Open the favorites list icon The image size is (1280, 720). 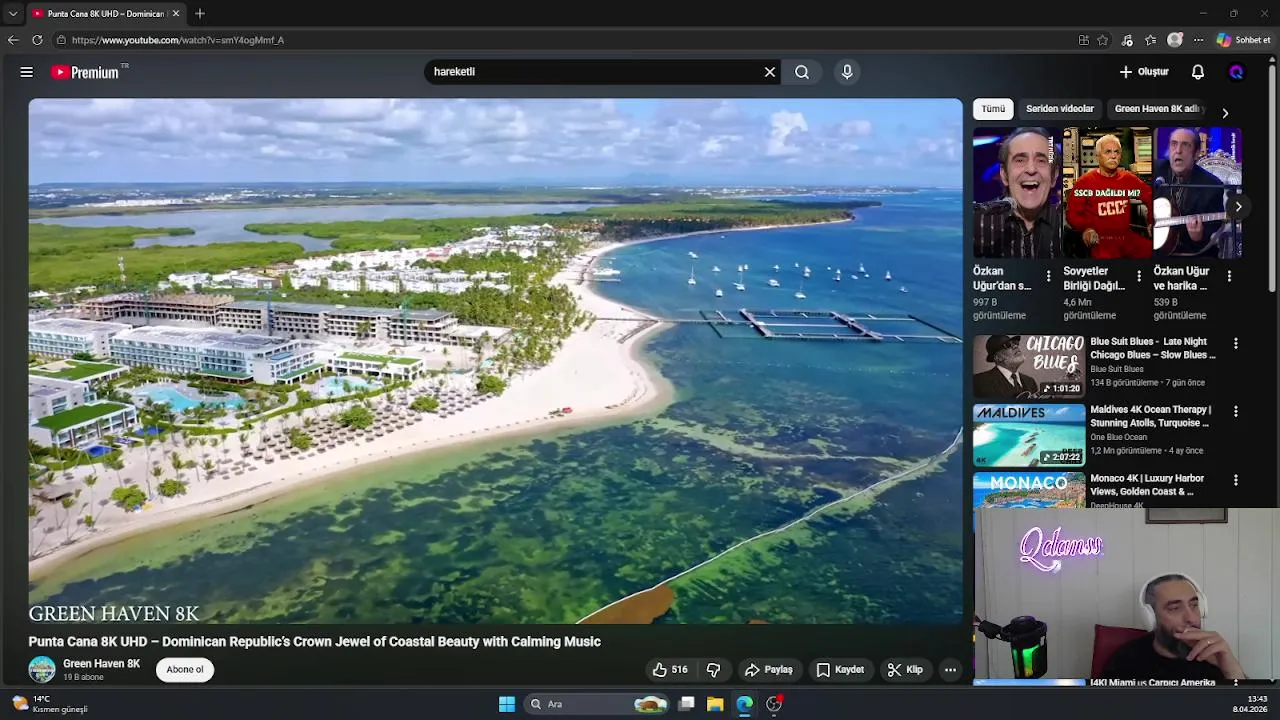pyautogui.click(x=1151, y=40)
